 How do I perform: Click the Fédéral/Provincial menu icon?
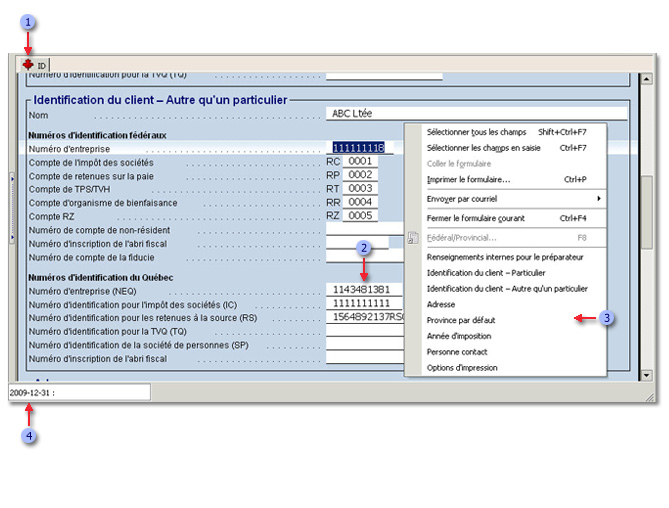pyautogui.click(x=413, y=238)
